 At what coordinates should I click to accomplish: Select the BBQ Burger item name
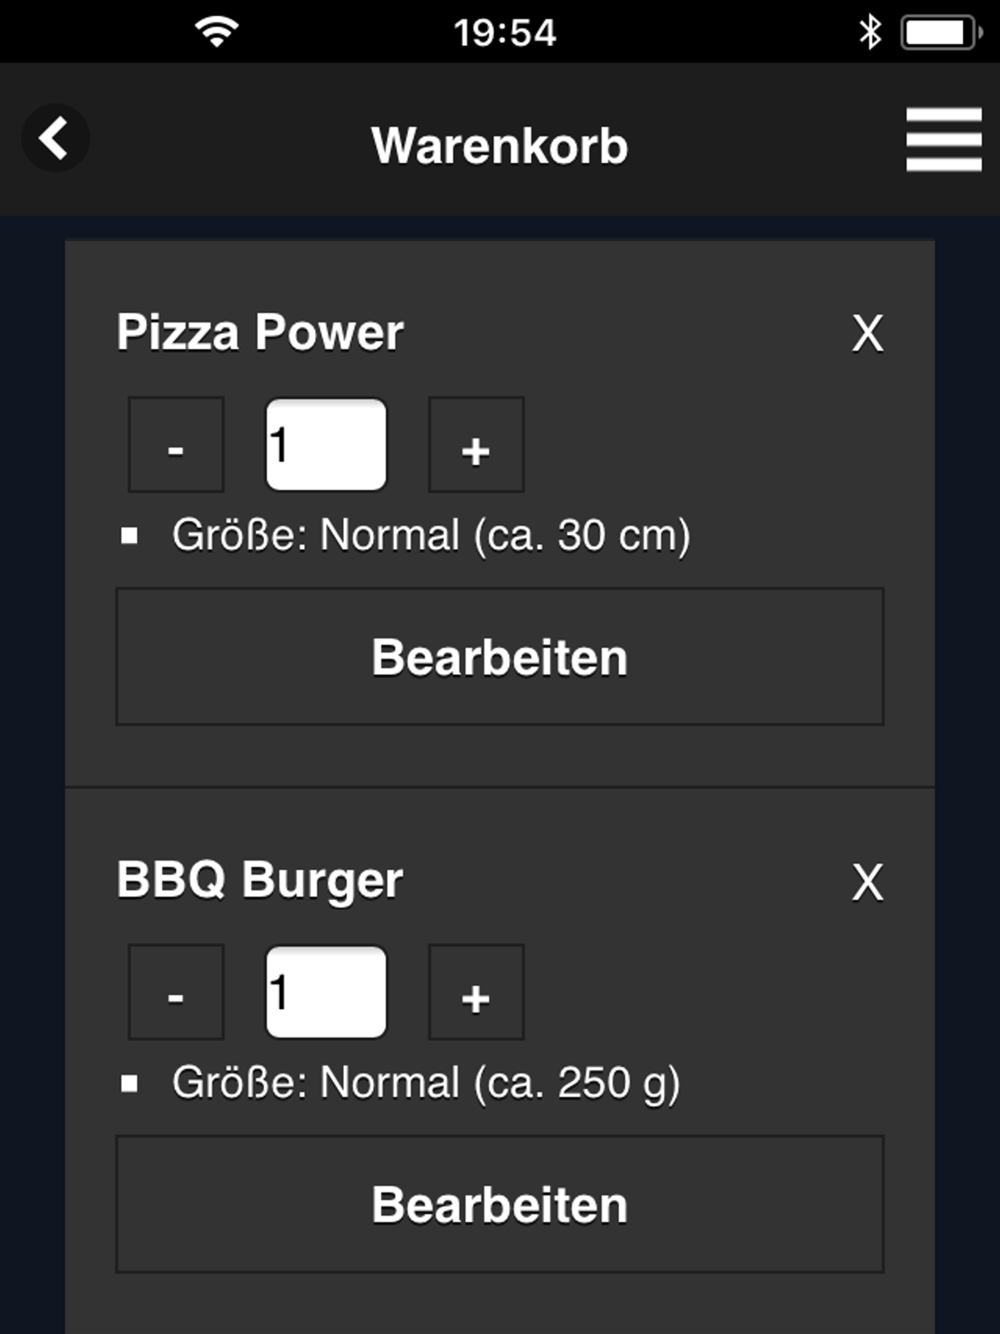tap(259, 881)
